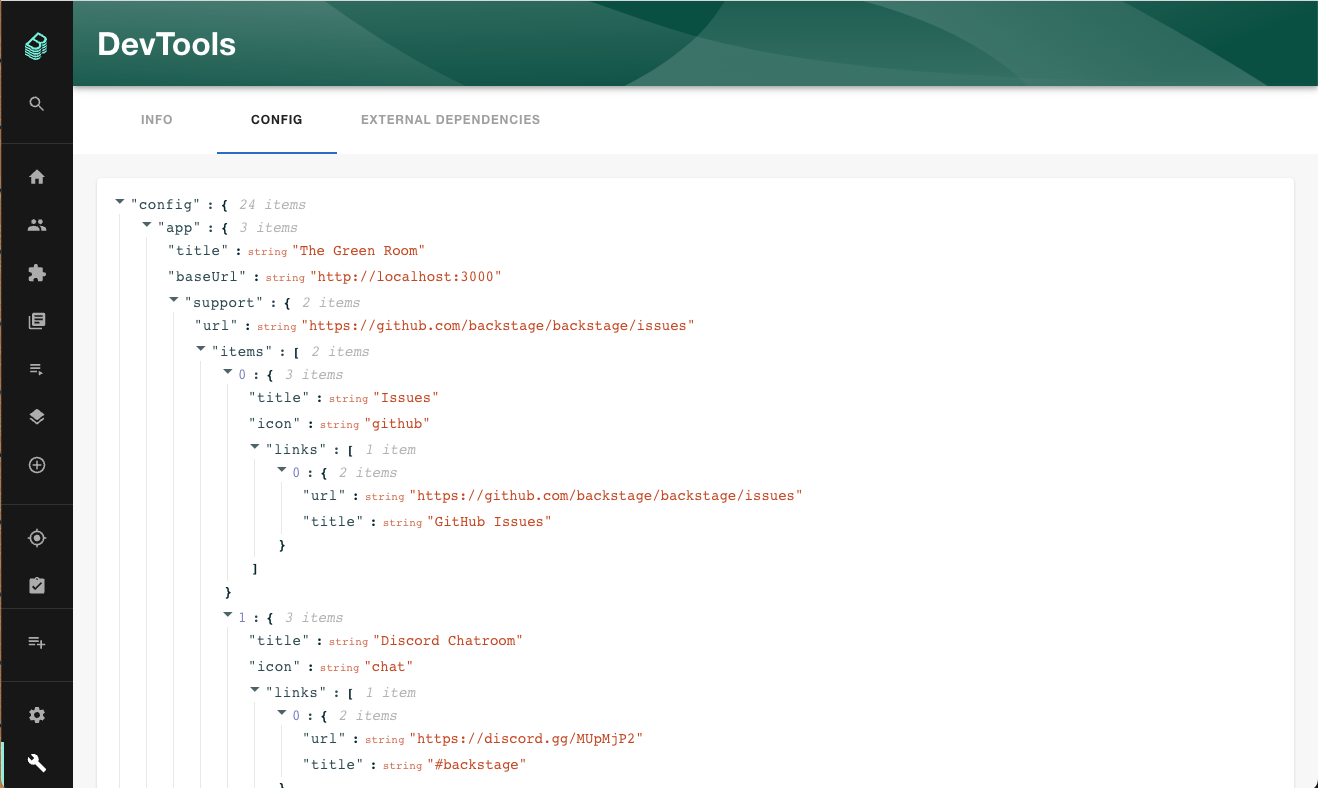
Task: Select the wrench DevTools icon
Action: [37, 762]
